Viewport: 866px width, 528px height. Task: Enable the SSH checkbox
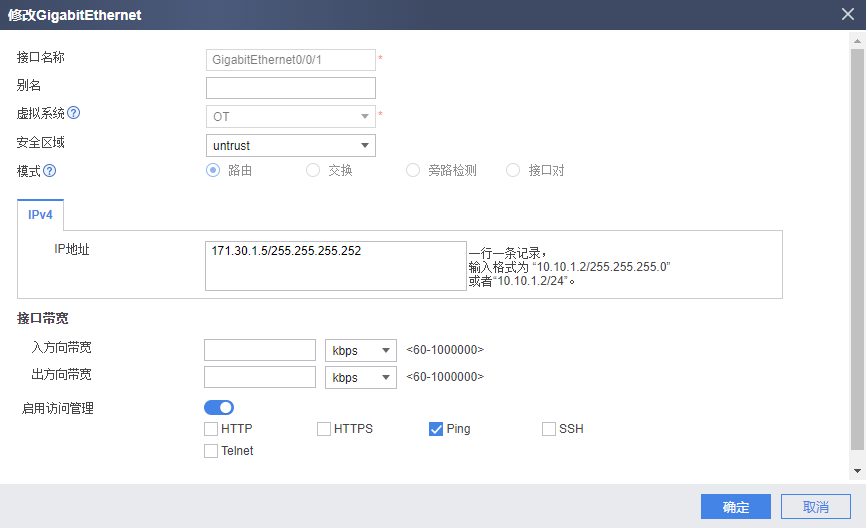pos(549,429)
